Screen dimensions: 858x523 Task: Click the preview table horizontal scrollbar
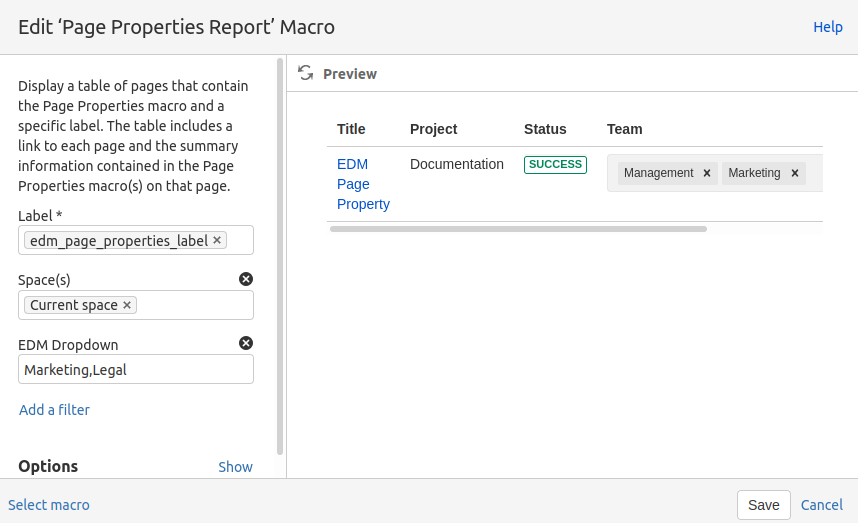coord(518,229)
